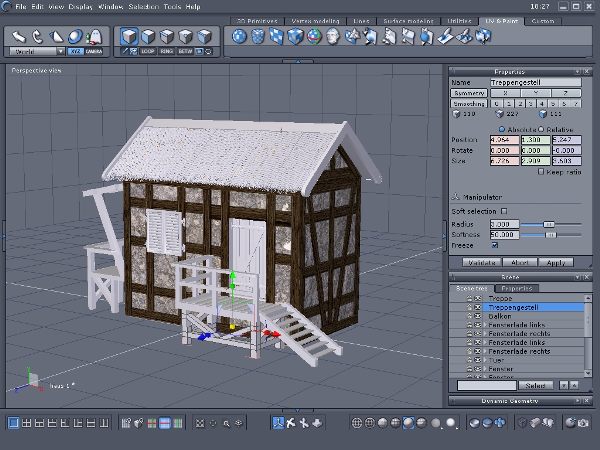This screenshot has height=450, width=600.
Task: Switch to the Surface modeling tab
Action: (408, 21)
